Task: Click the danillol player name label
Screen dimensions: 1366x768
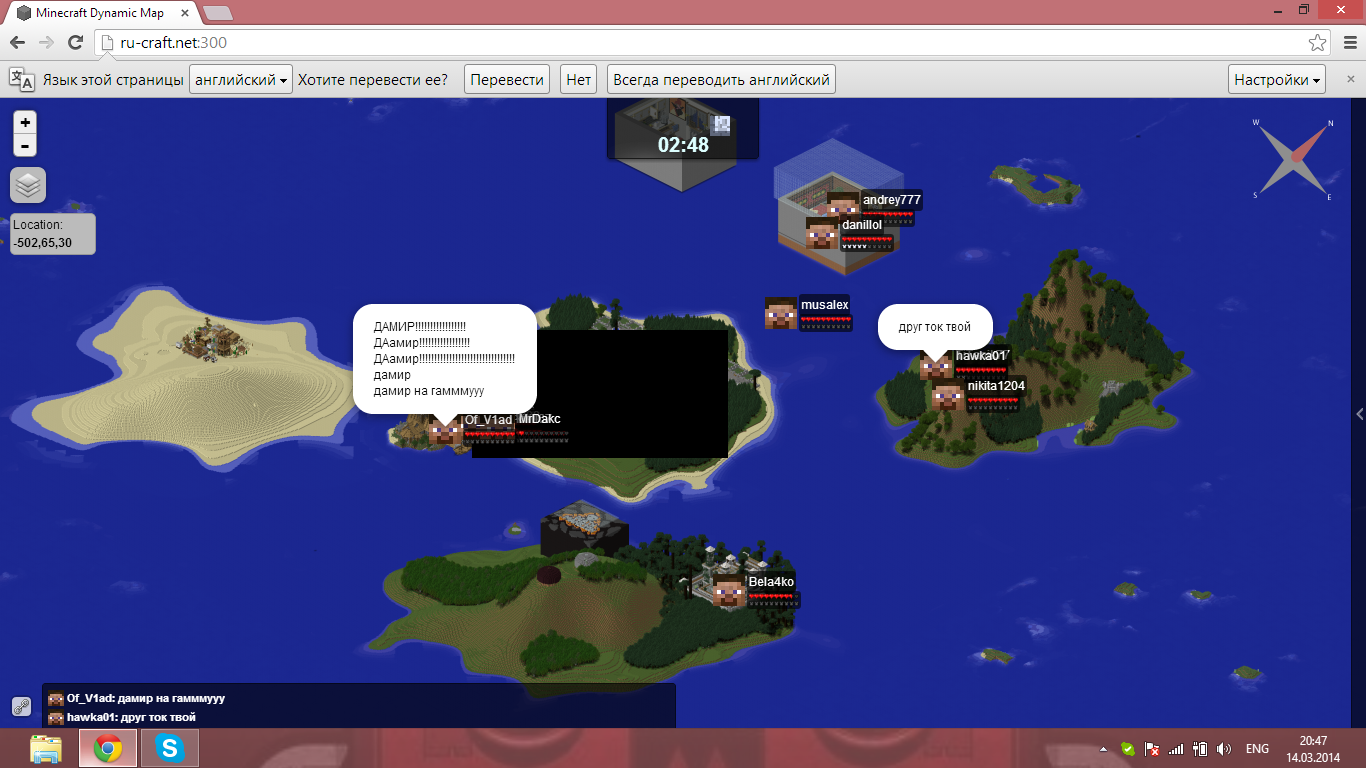Action: [862, 225]
